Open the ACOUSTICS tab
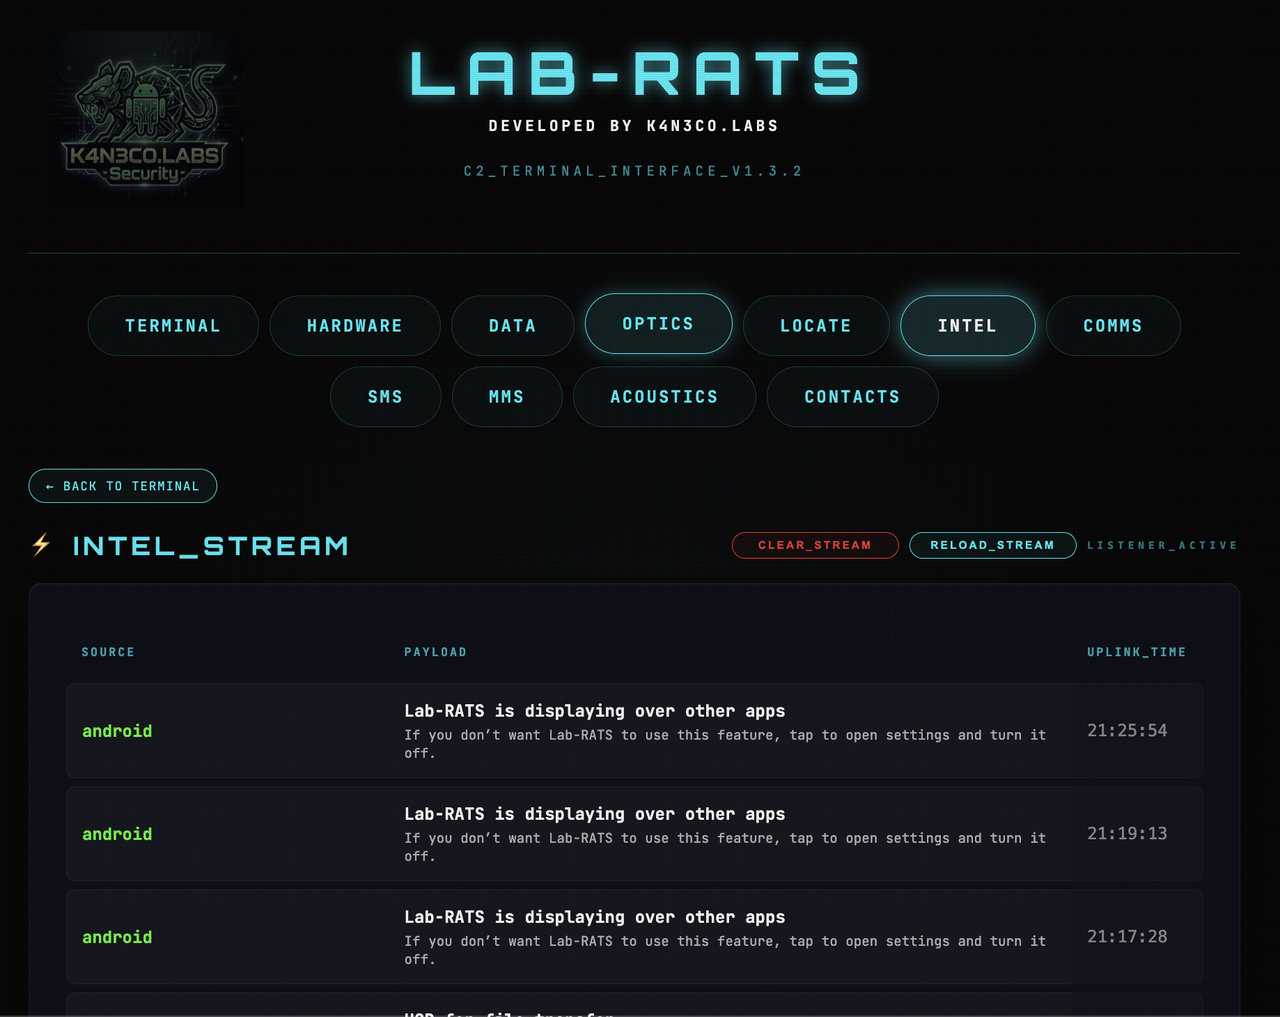Viewport: 1280px width, 1017px height. click(664, 397)
